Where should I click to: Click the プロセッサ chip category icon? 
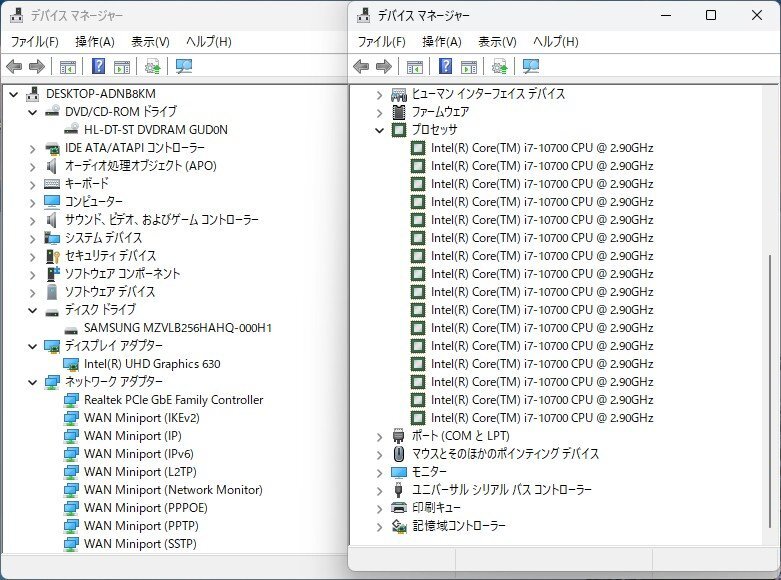(399, 130)
